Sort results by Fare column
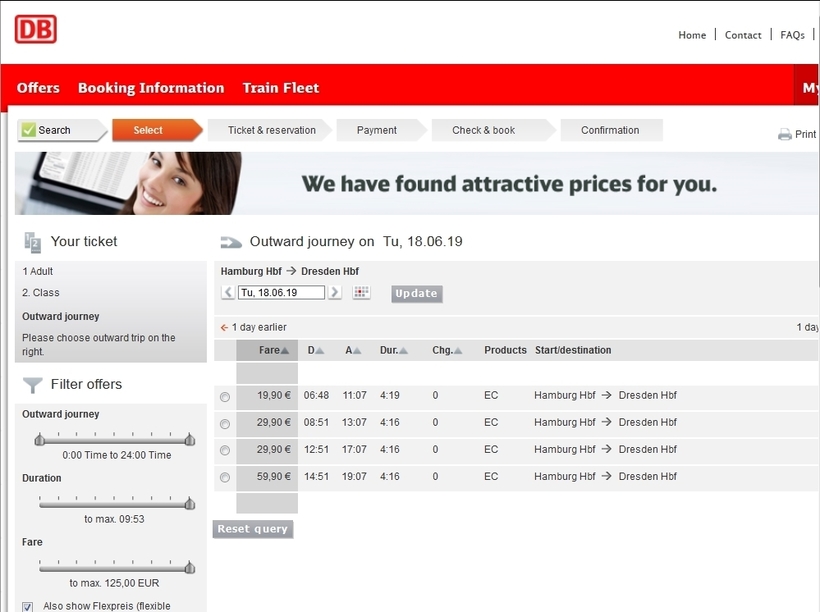The width and height of the screenshot is (820, 612). point(274,350)
